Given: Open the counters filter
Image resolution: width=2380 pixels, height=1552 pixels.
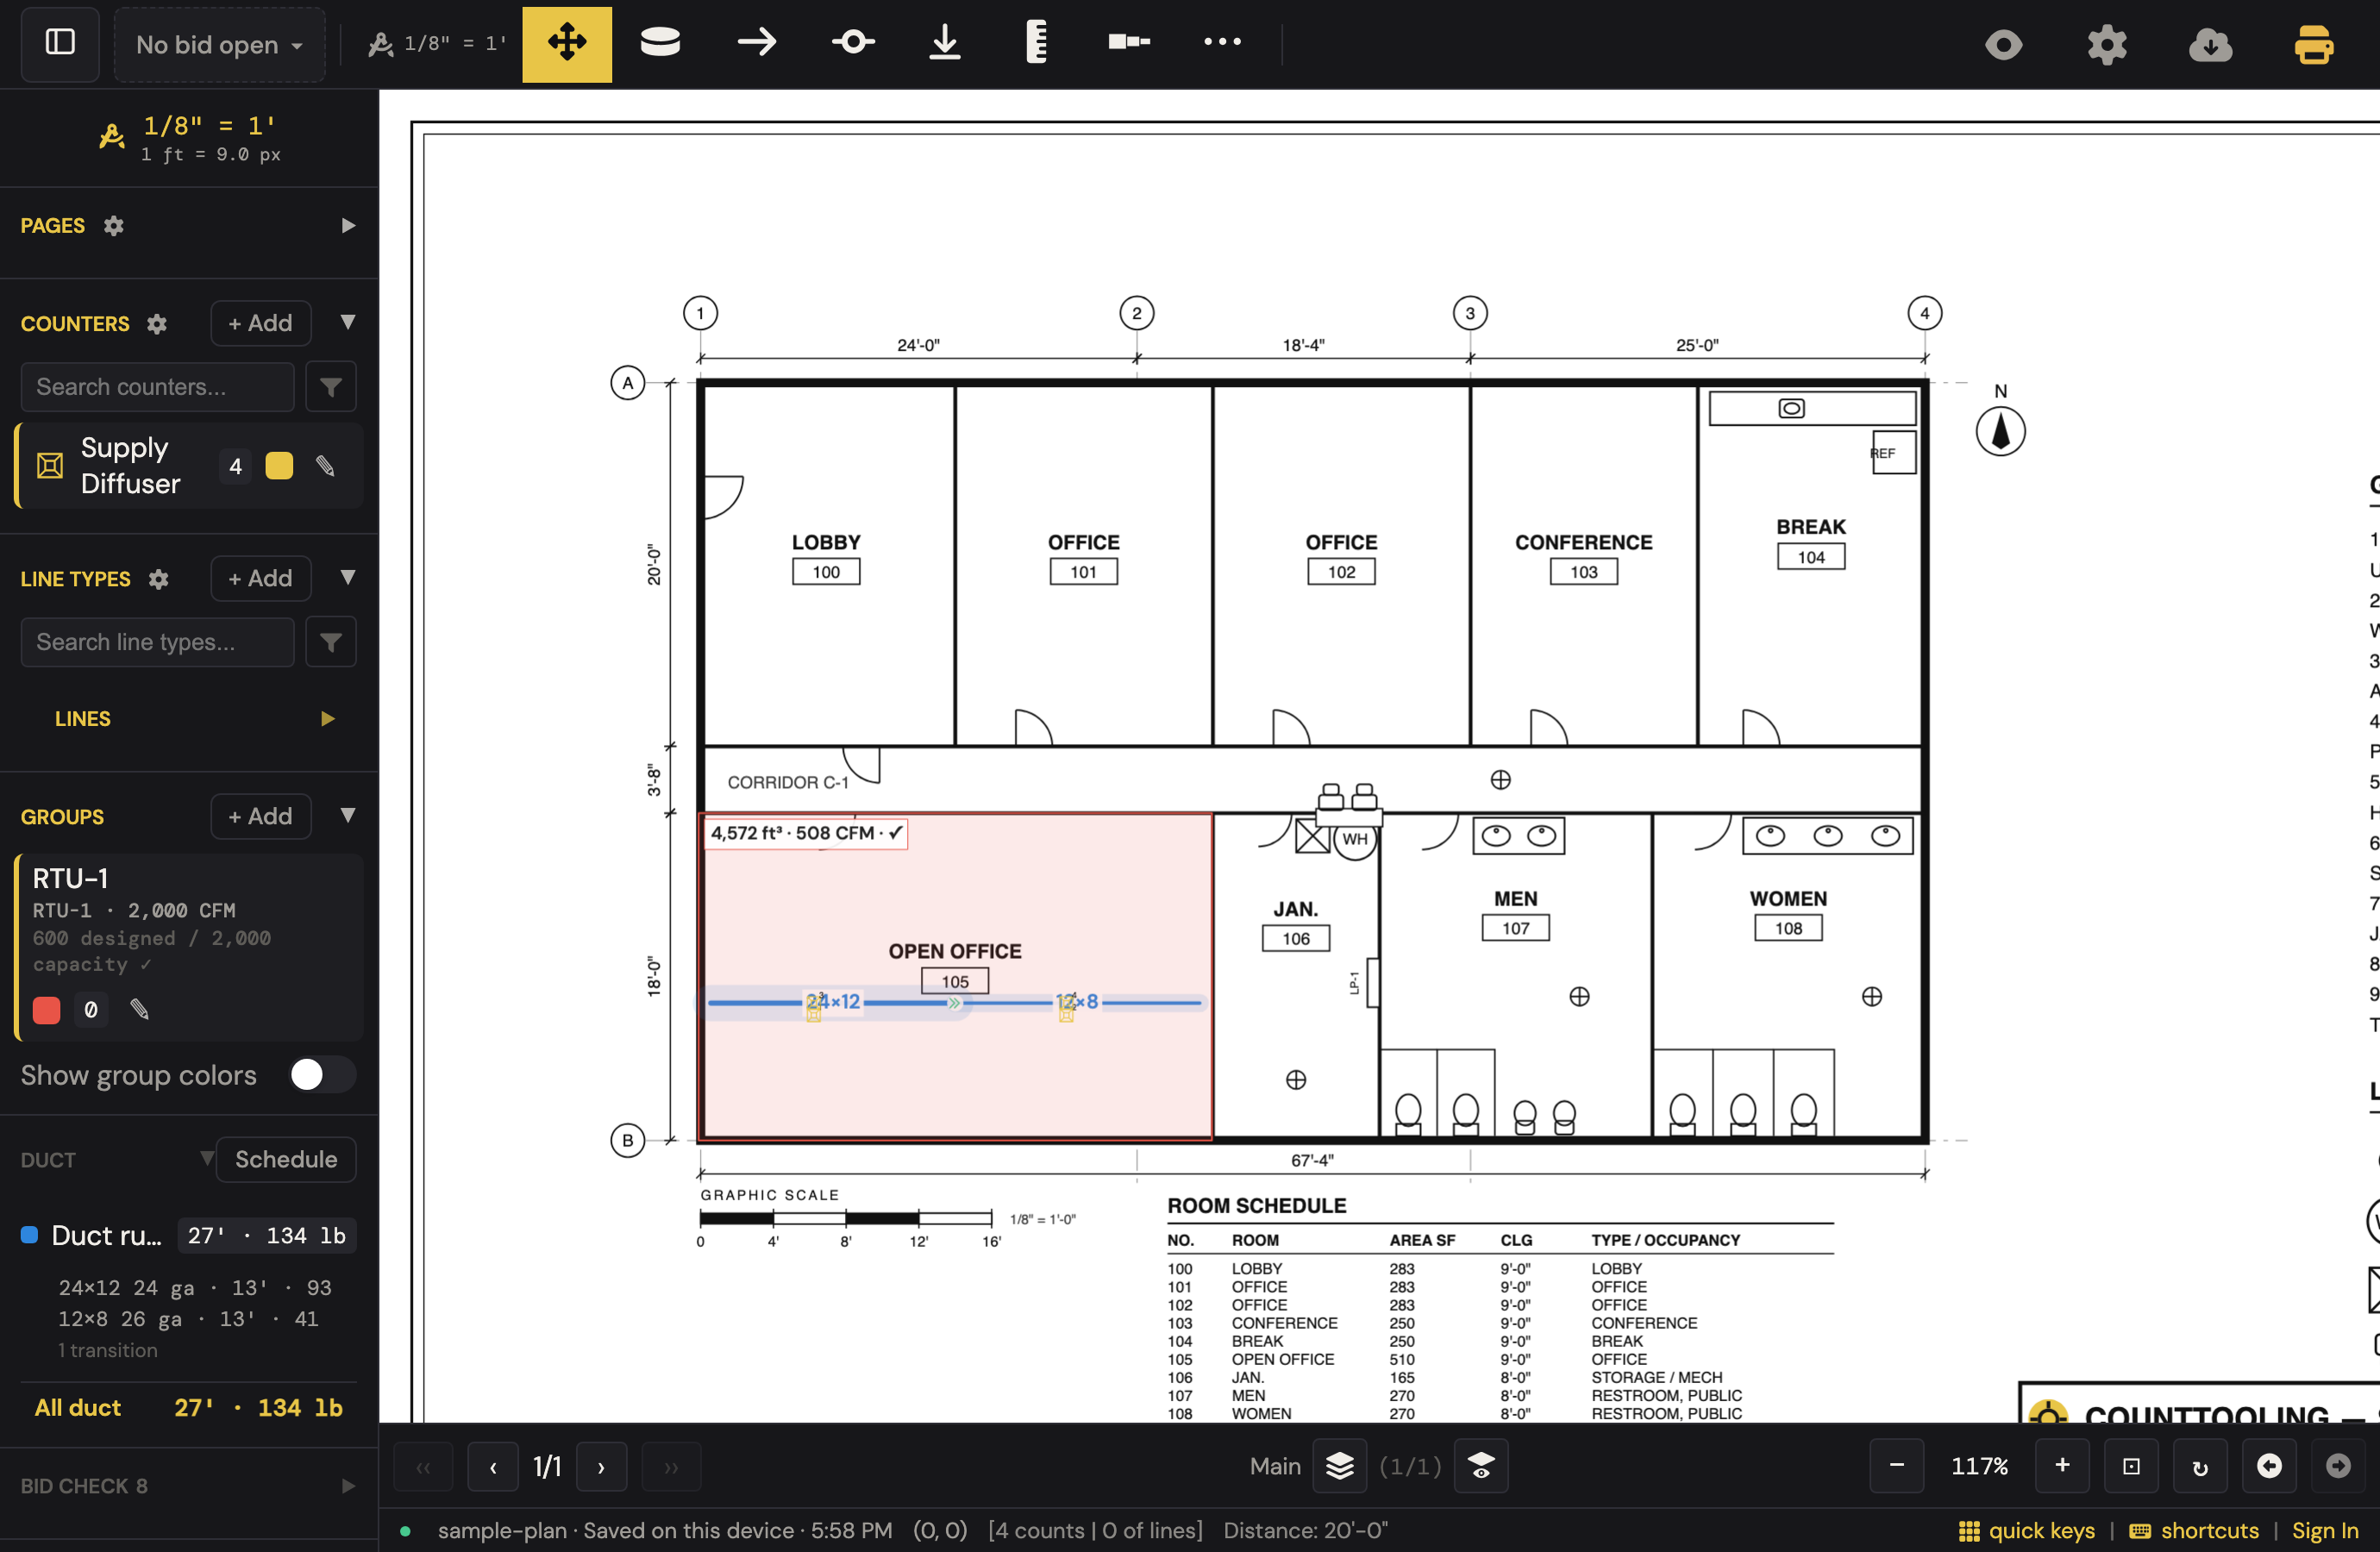Looking at the screenshot, I should coord(331,387).
